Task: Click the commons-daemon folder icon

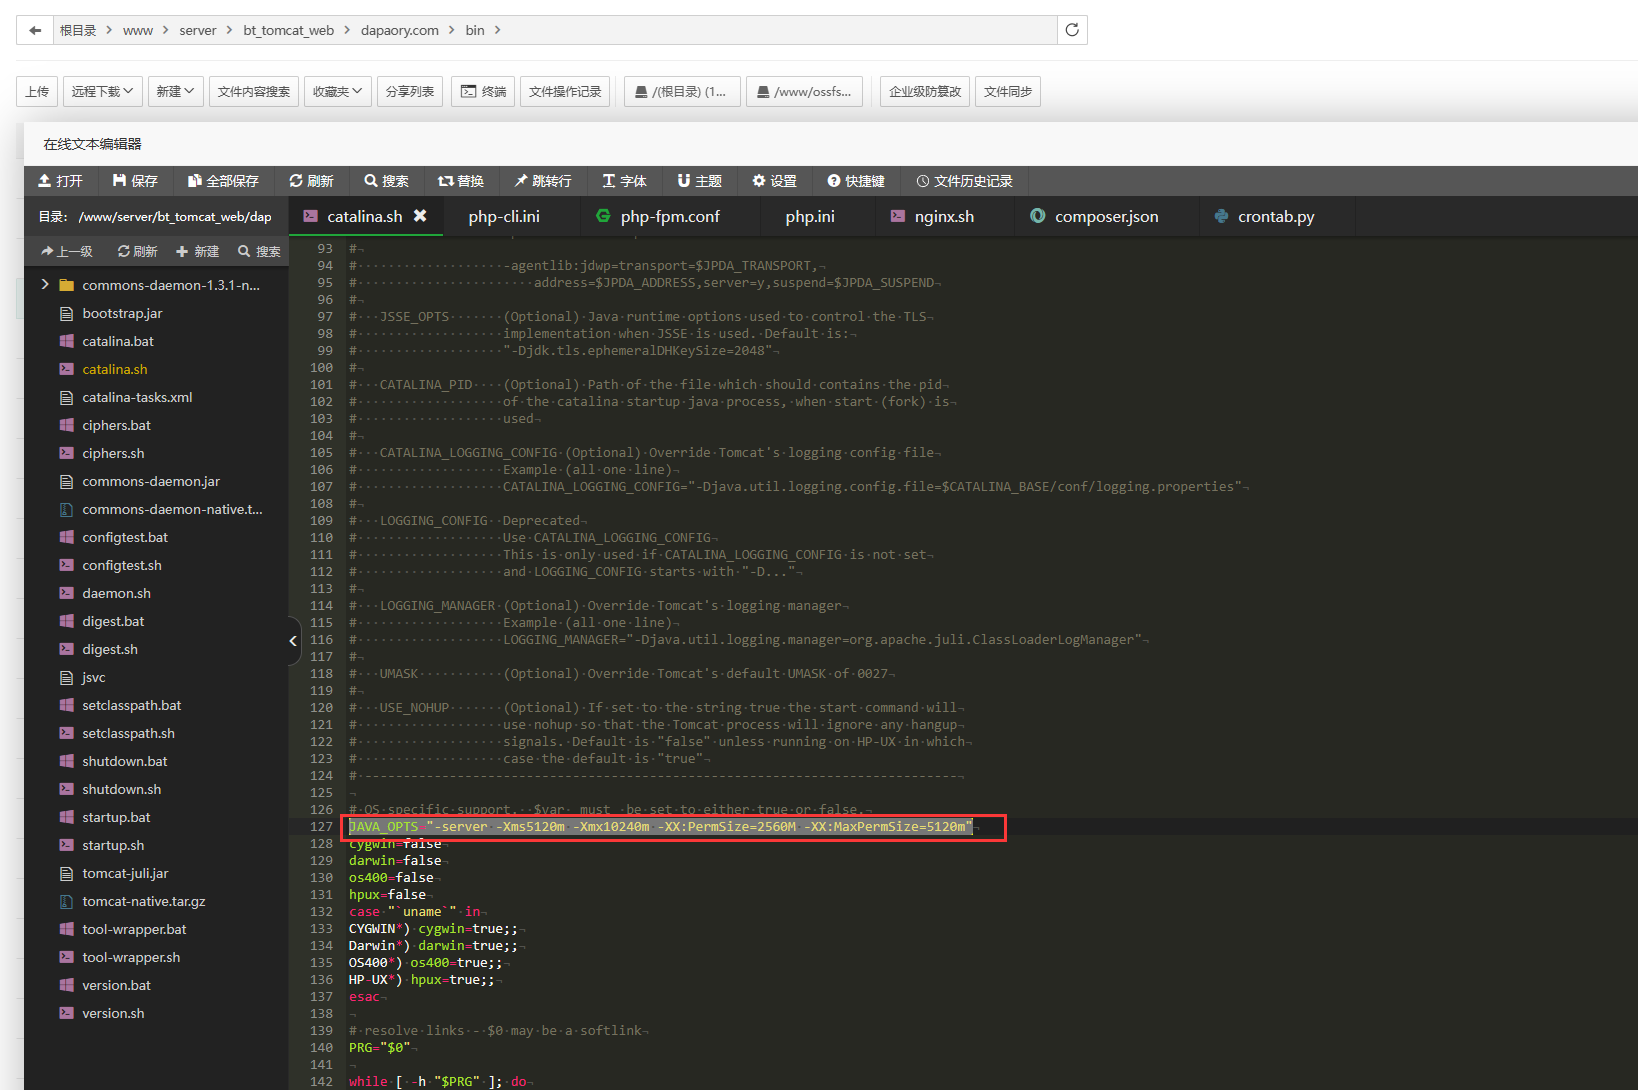Action: click(67, 285)
